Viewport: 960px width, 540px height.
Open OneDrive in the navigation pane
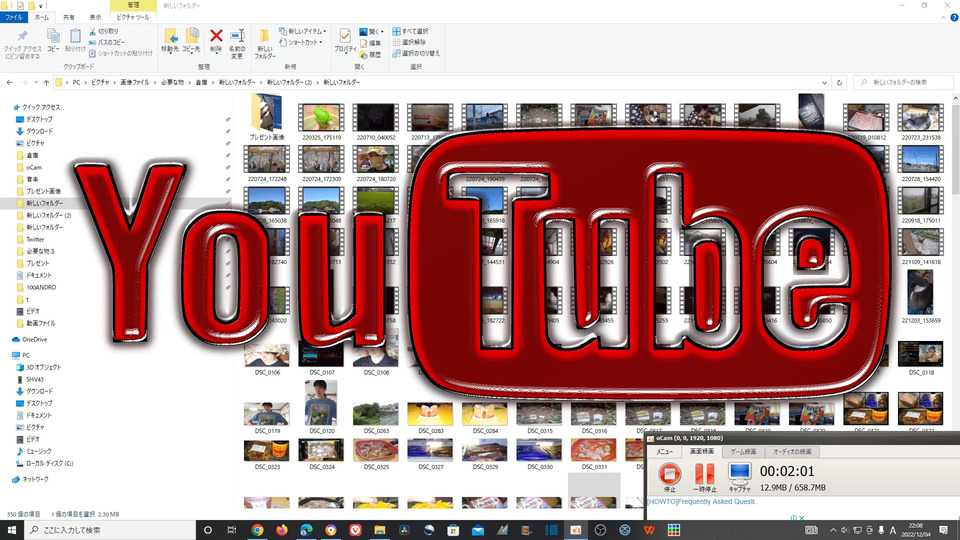[34, 339]
